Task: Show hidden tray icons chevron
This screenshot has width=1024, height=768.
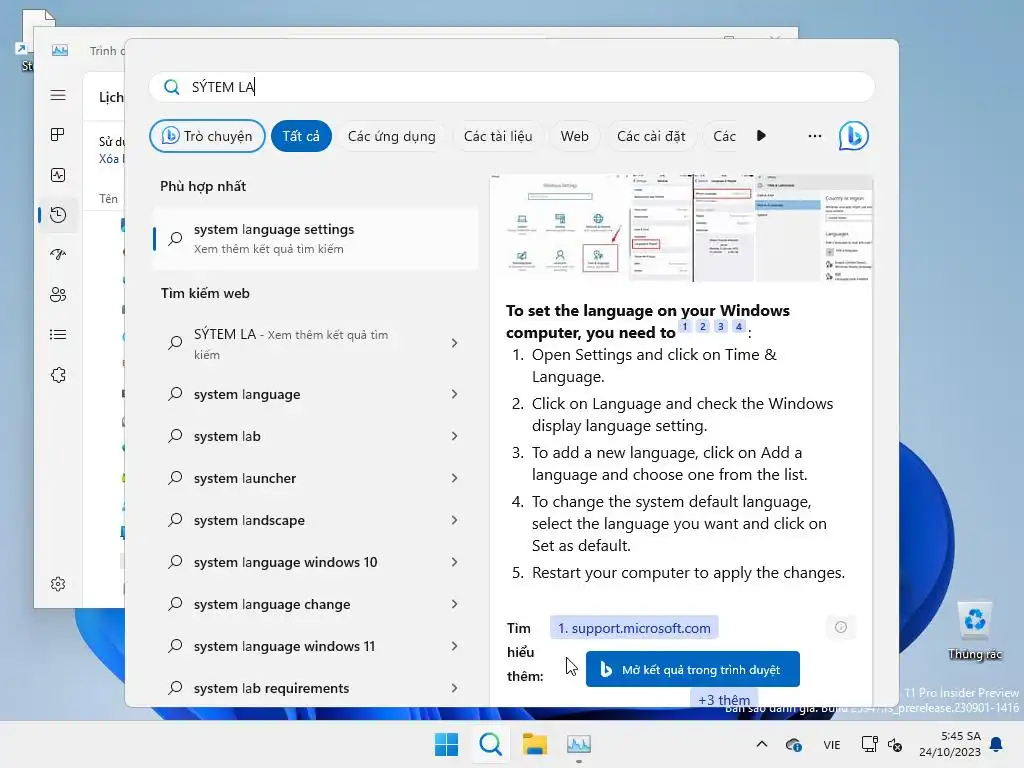Action: click(761, 744)
